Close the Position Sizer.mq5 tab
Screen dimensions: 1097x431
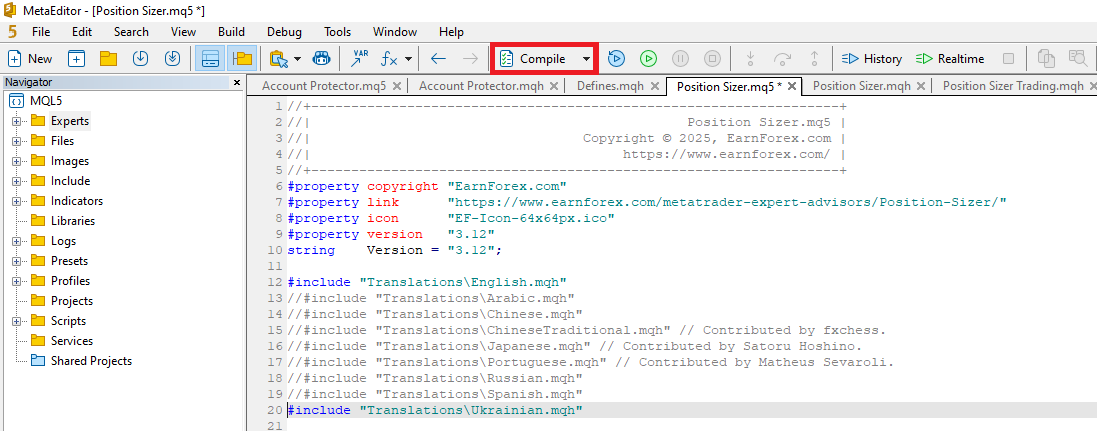(792, 86)
